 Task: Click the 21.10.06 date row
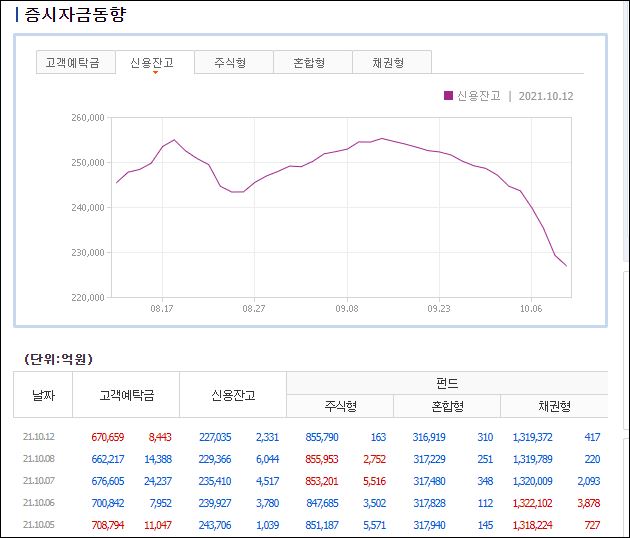(39, 503)
